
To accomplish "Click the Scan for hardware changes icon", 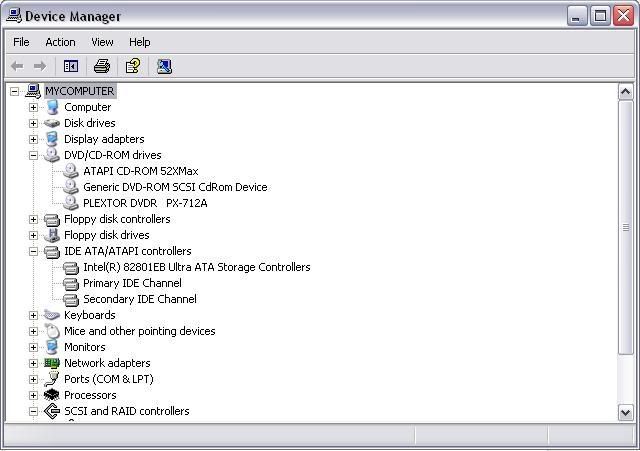I will click(164, 66).
